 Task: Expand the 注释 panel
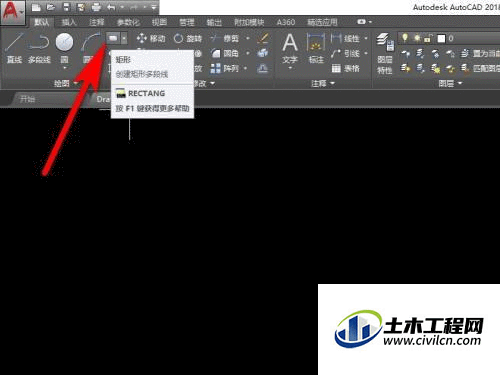(x=323, y=83)
